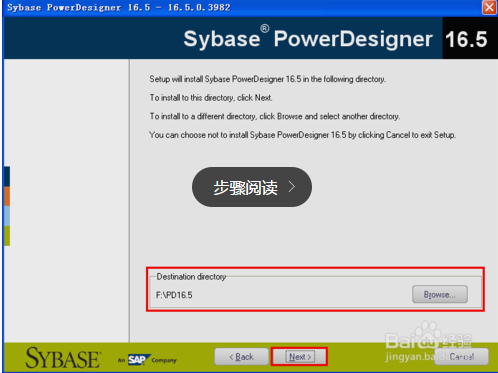This screenshot has height=373, width=498.
Task: Close the setup window with X
Action: [489, 7]
